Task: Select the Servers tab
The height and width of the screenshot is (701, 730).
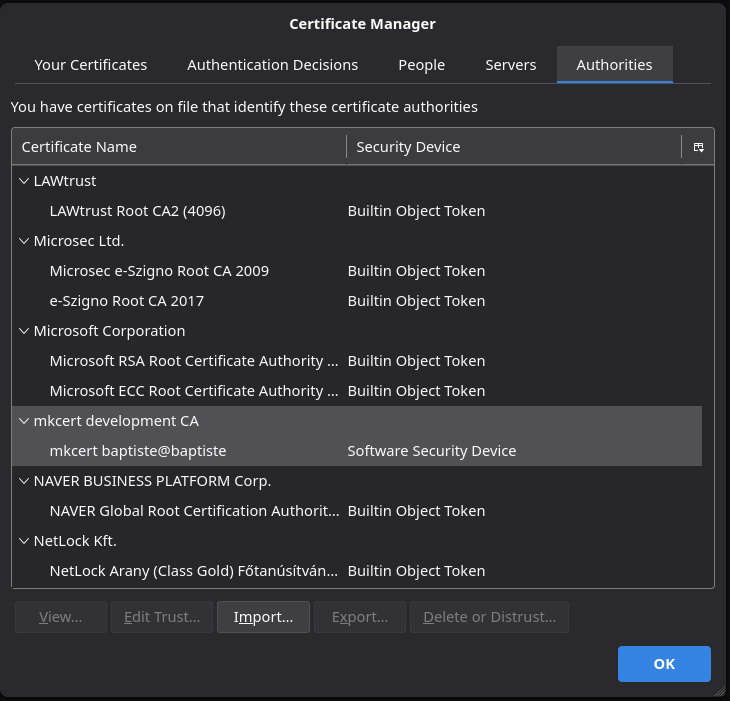Action: point(511,65)
